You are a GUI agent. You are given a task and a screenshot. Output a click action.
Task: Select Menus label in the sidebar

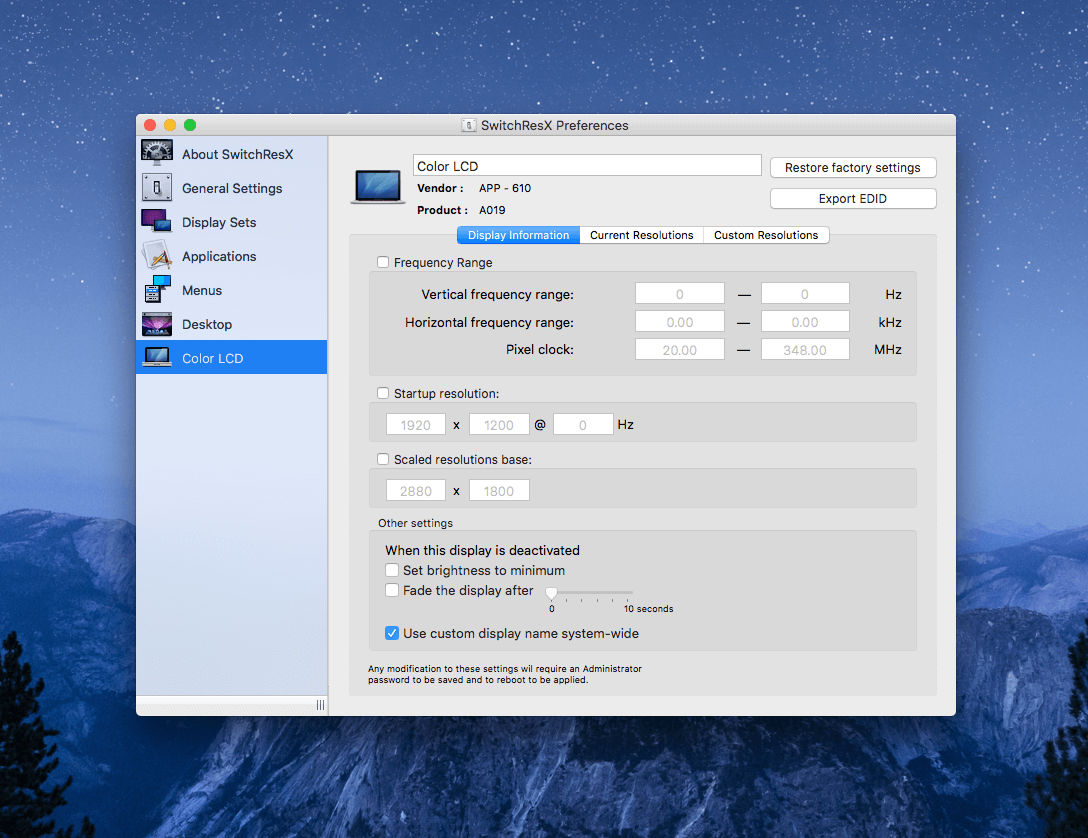[202, 290]
